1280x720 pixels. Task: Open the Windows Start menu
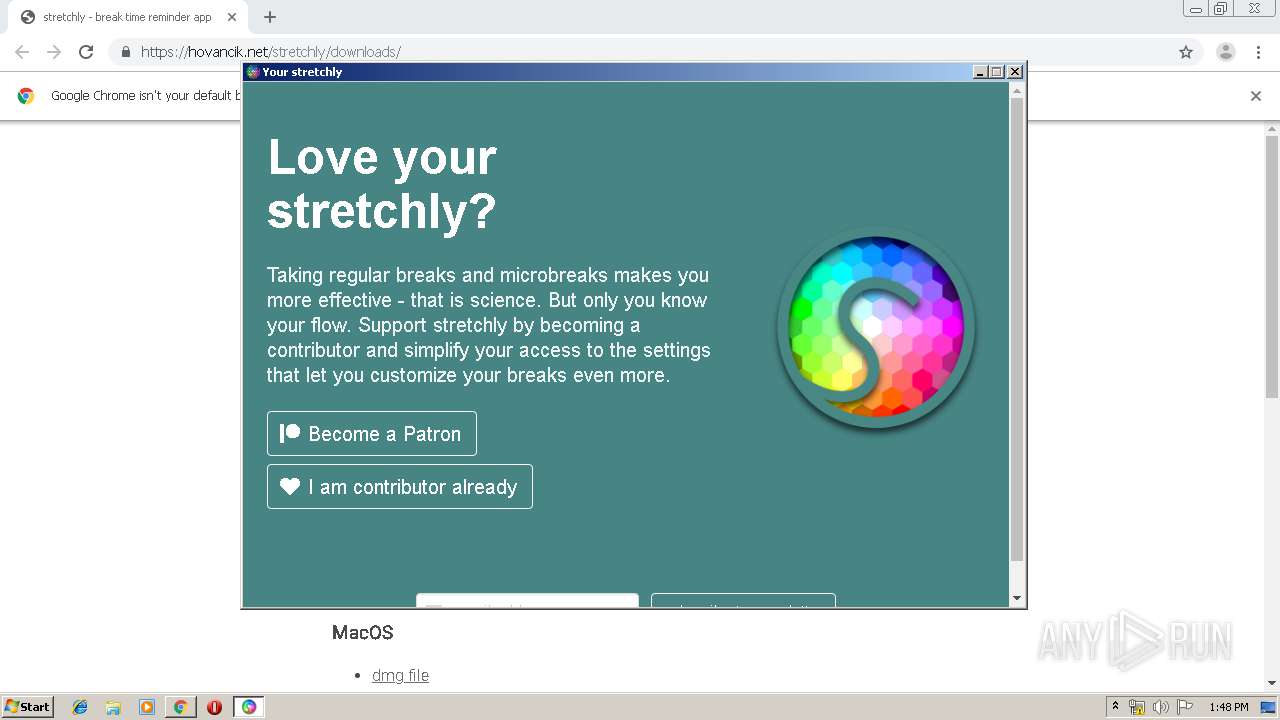[x=27, y=706]
